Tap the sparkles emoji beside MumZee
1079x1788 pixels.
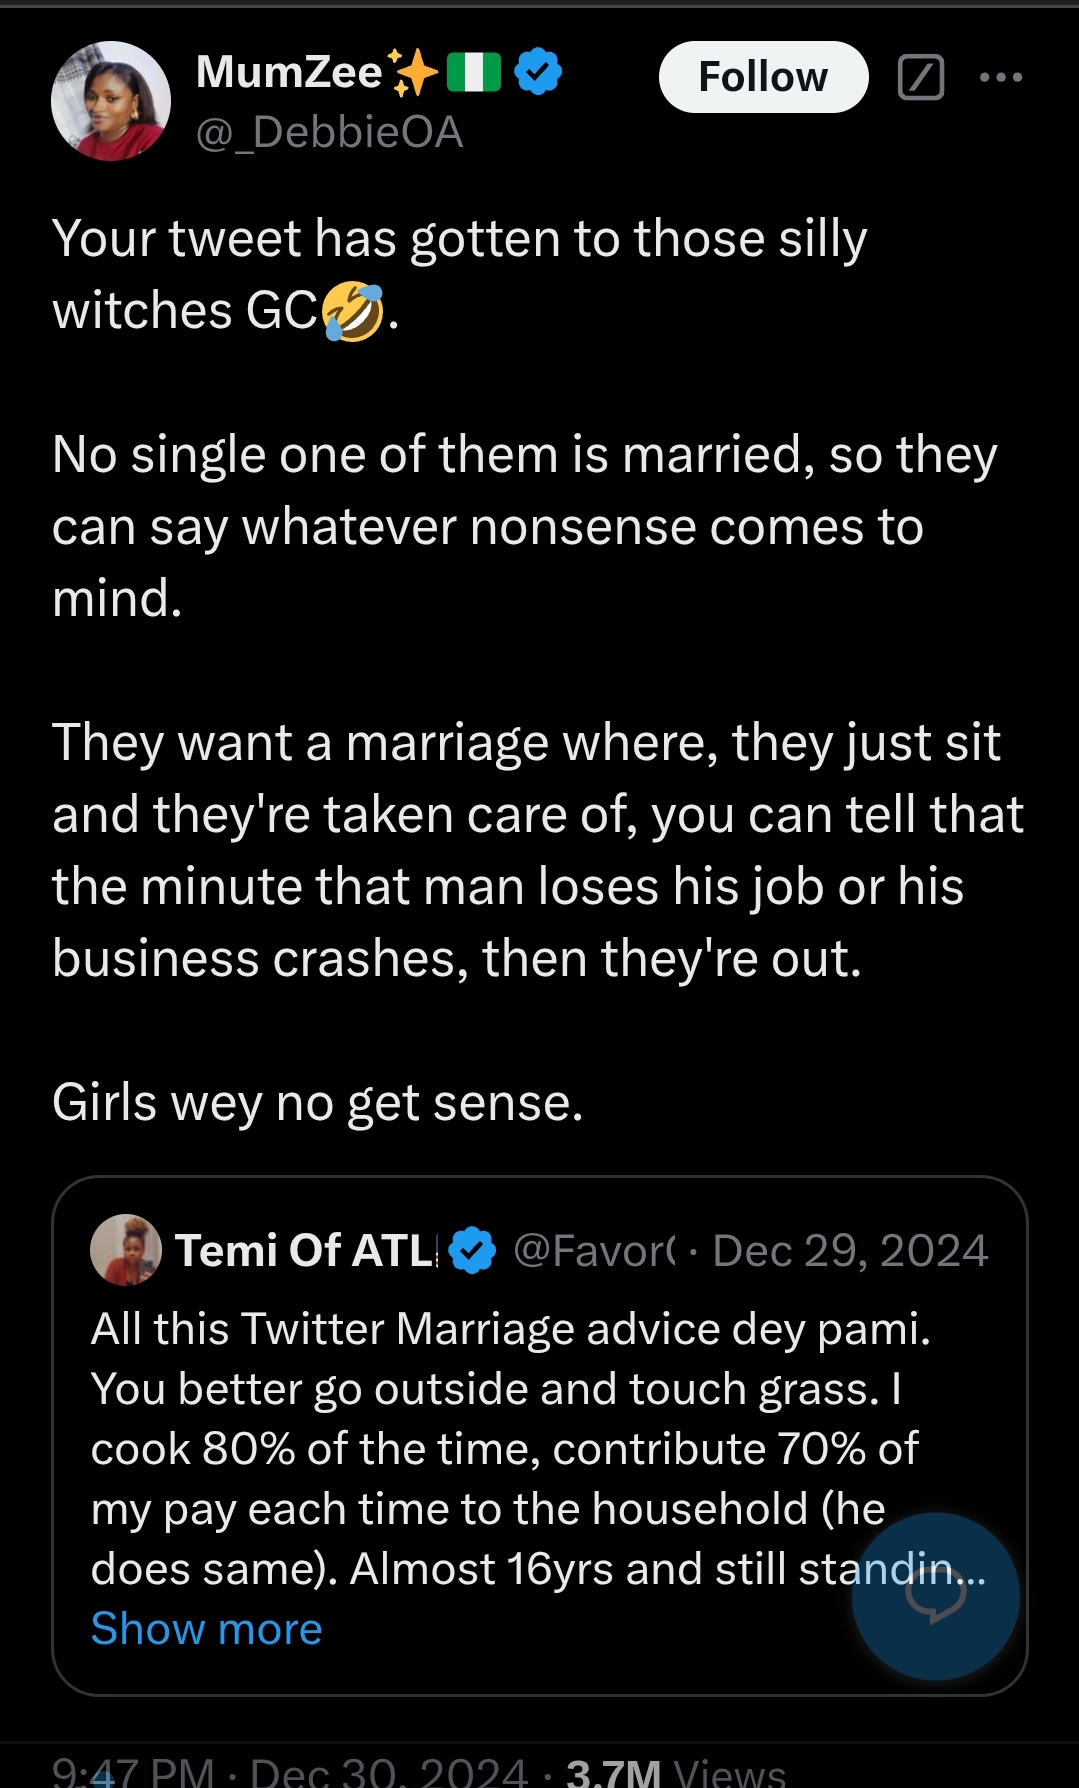coord(413,72)
